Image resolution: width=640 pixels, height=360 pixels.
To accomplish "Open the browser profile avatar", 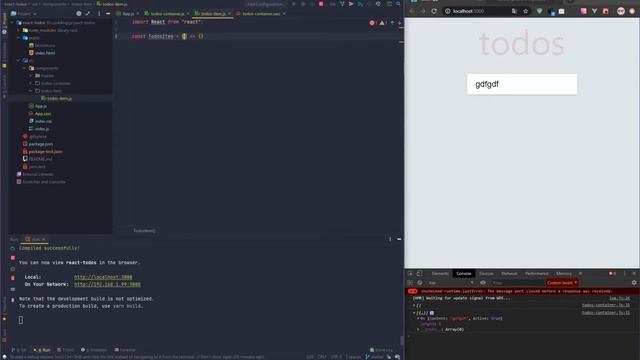I will coord(621,11).
